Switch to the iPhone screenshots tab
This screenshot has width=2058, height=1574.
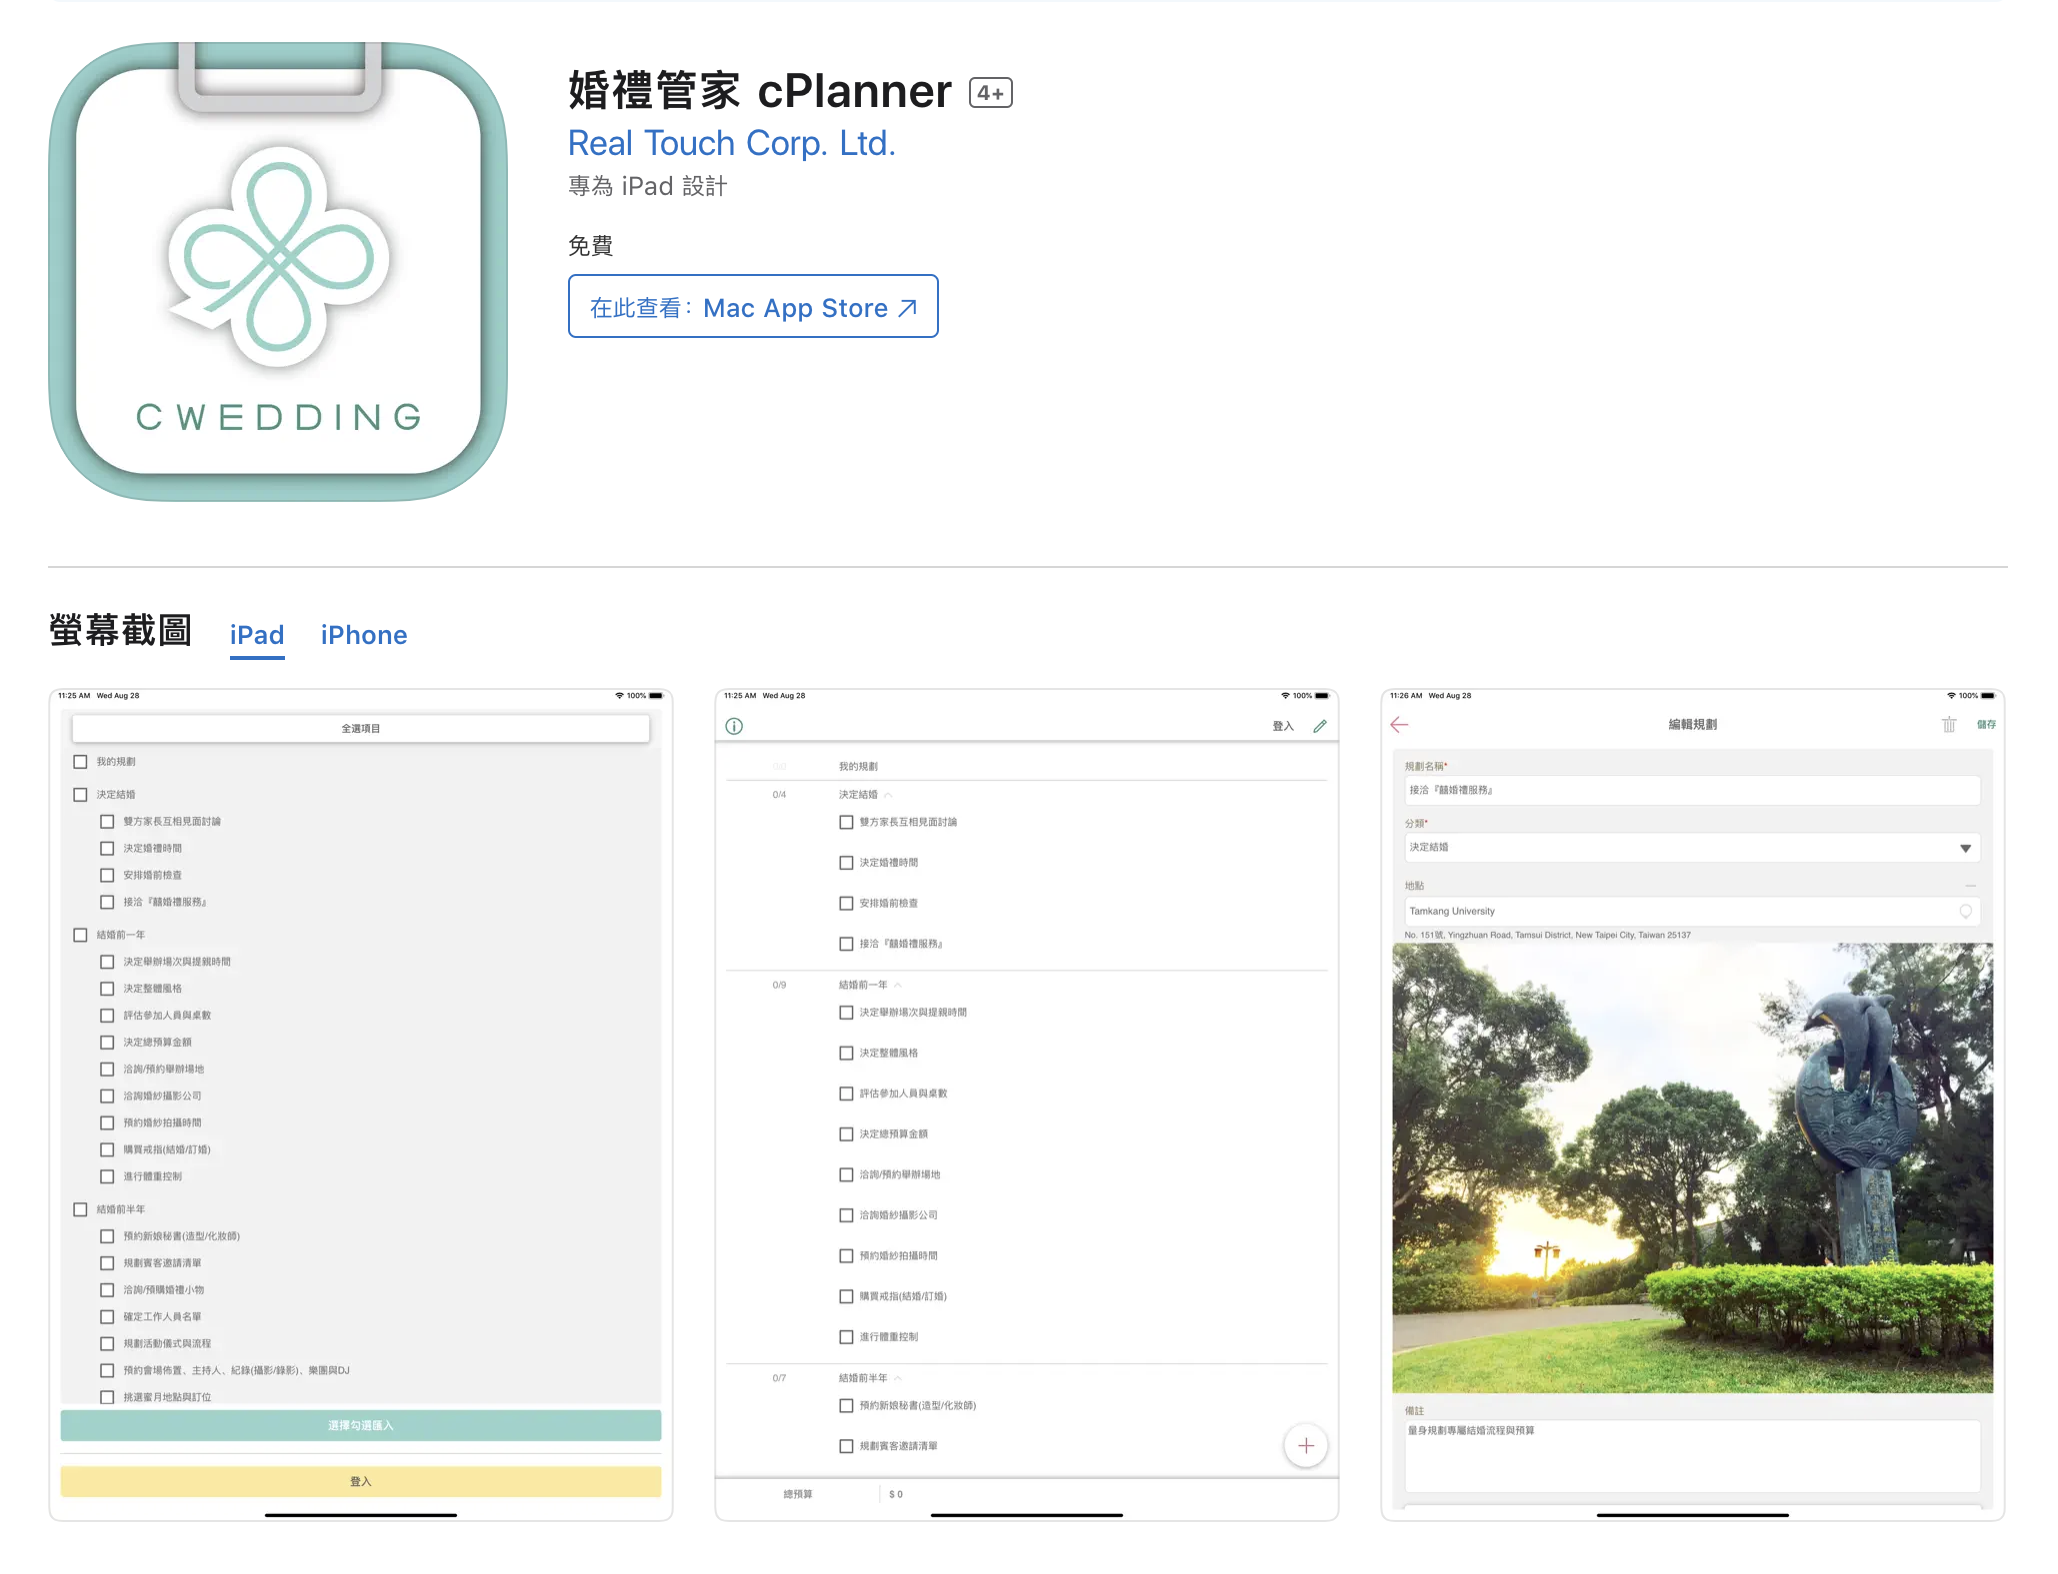(x=363, y=634)
